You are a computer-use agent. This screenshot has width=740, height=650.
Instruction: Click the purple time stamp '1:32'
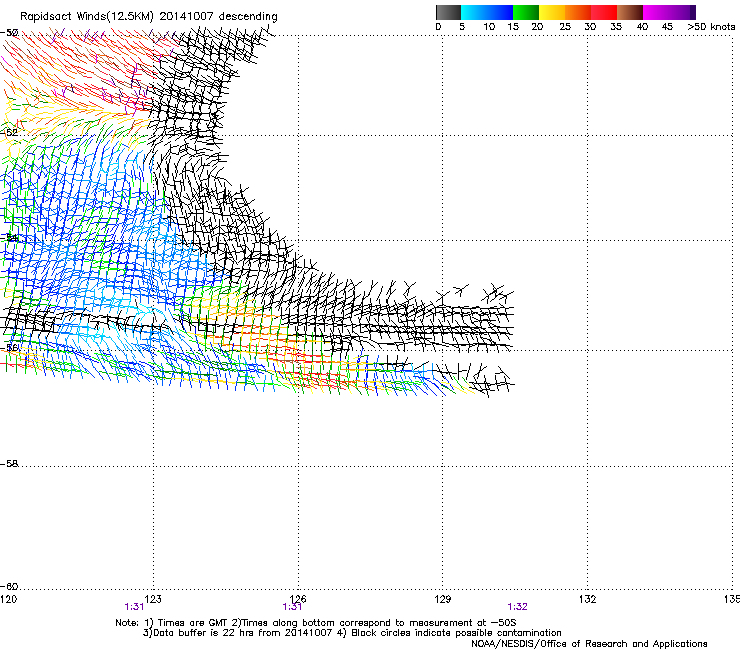[x=517, y=607]
